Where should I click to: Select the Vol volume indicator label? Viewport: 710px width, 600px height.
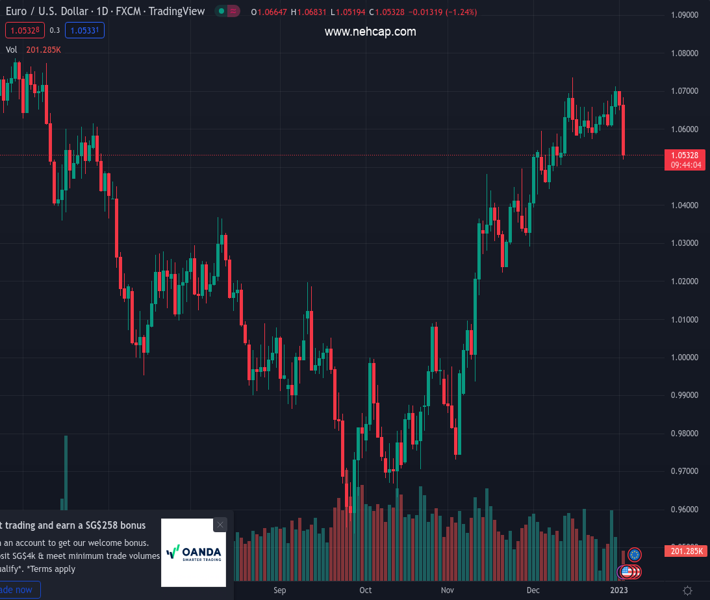pos(11,49)
